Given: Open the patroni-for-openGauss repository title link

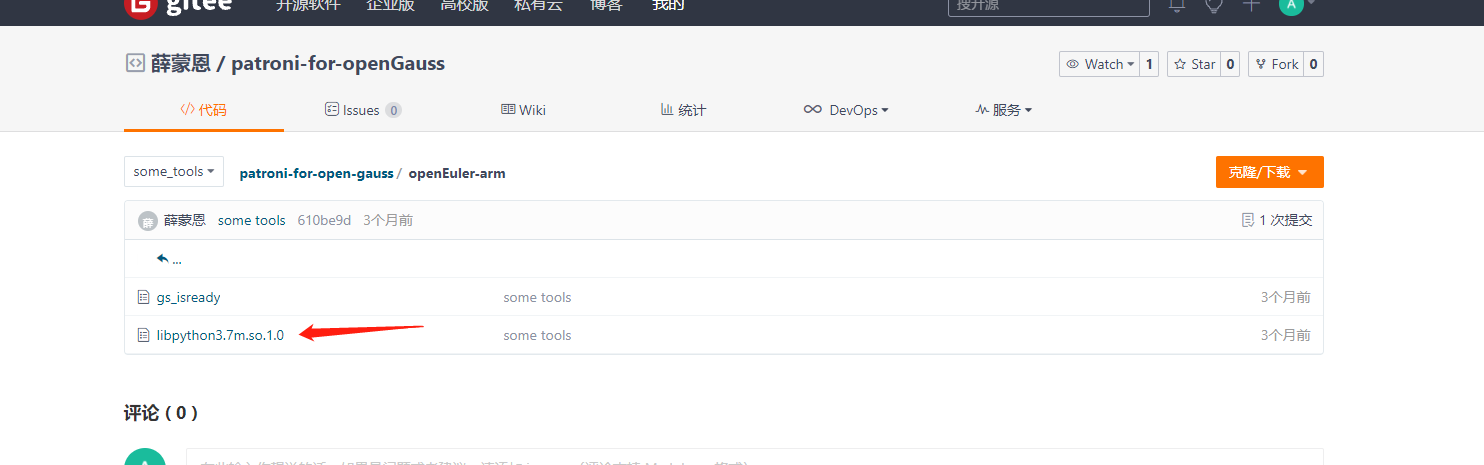Looking at the screenshot, I should point(338,63).
